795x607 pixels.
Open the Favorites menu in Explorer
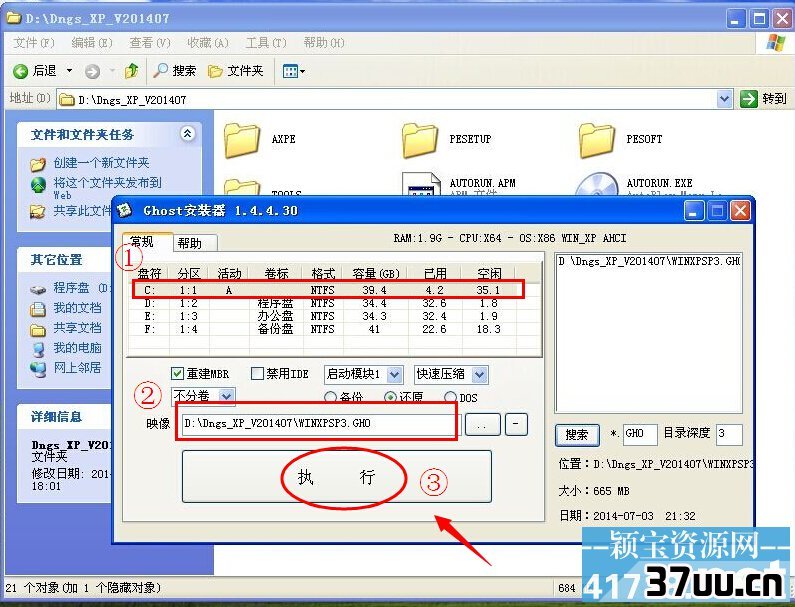point(208,43)
